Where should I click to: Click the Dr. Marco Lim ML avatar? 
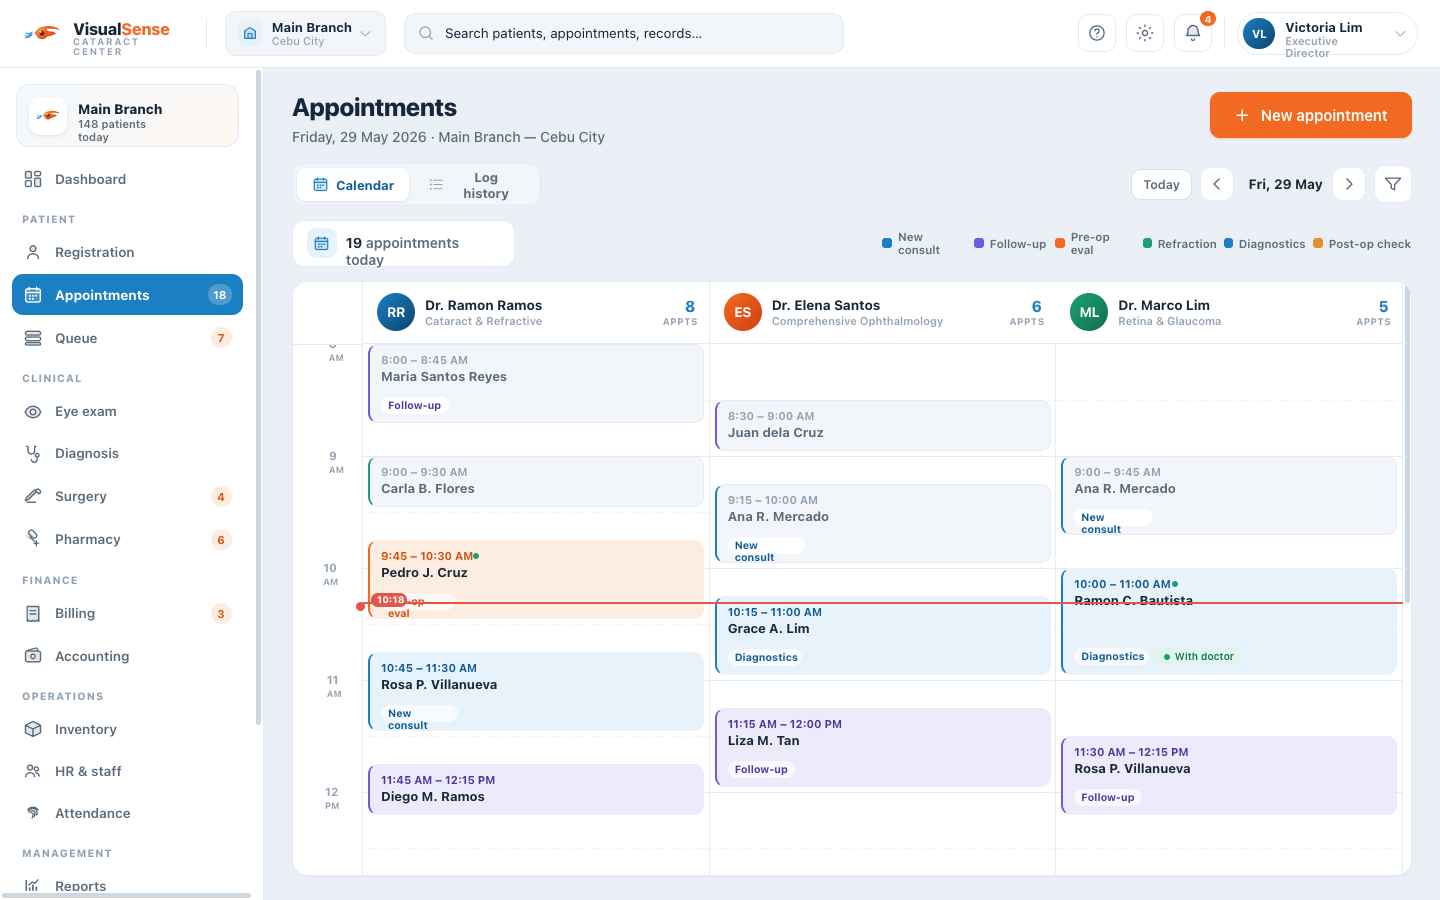coord(1089,312)
